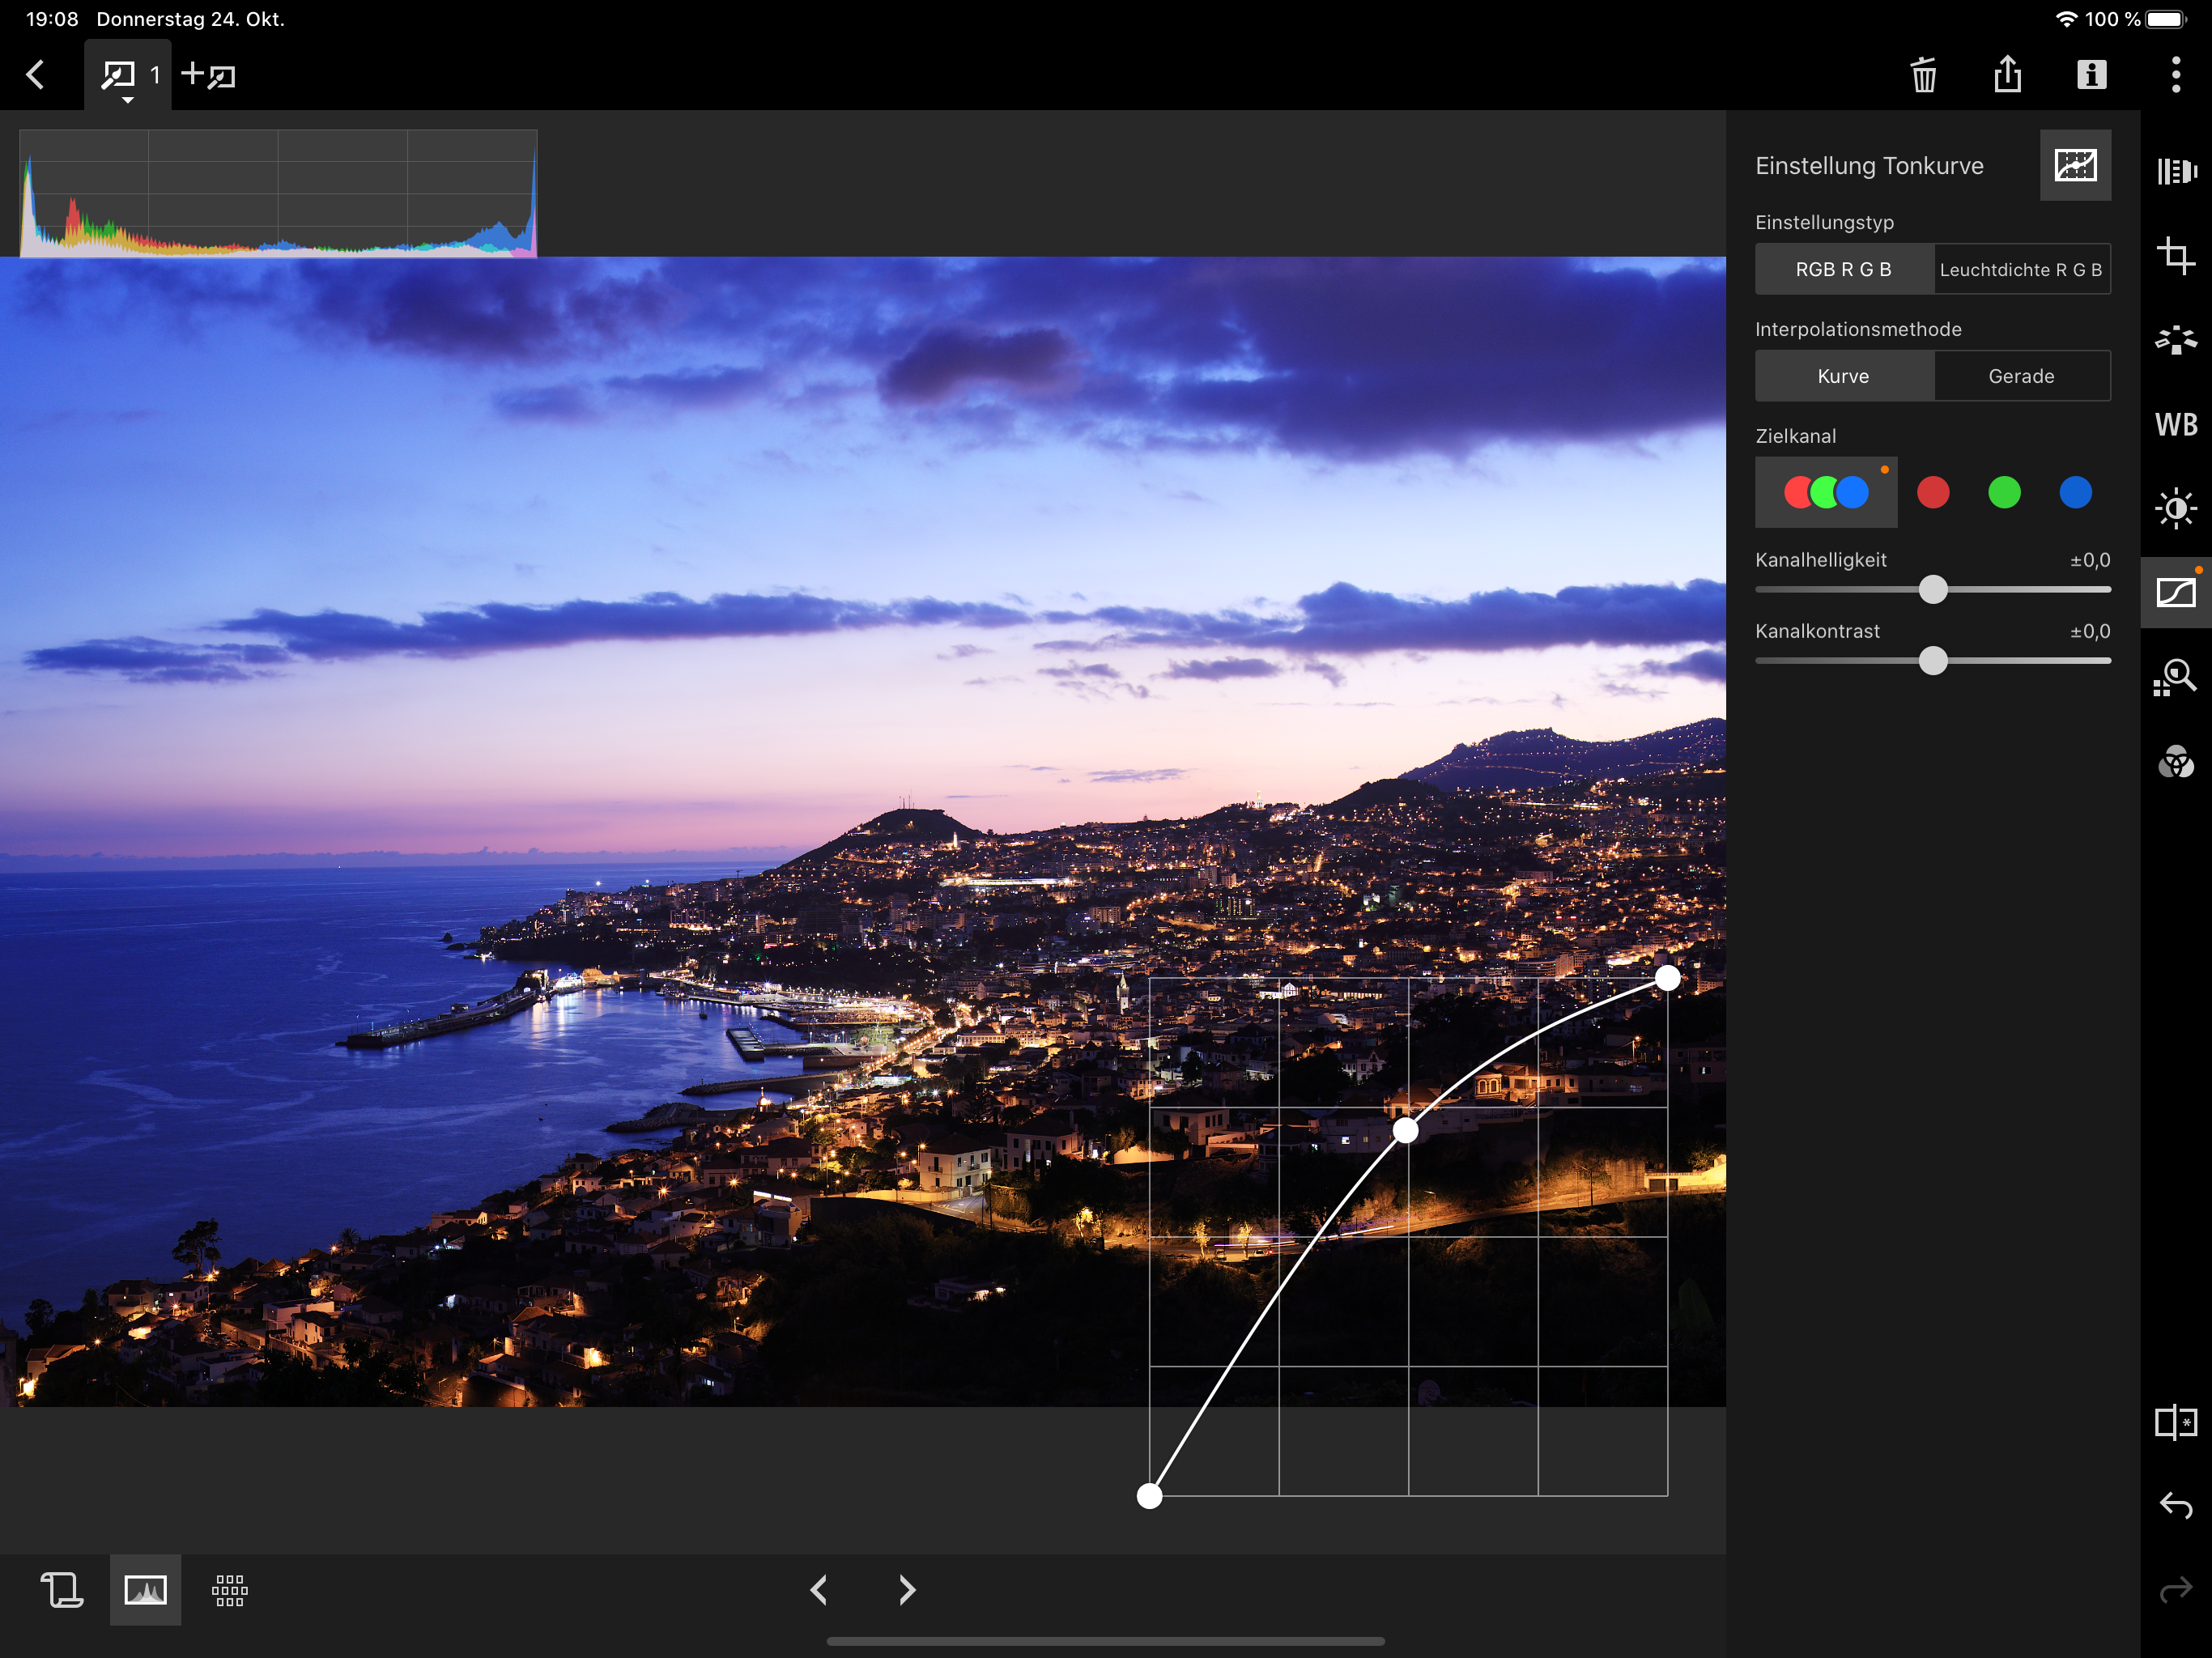Screen dimensions: 2212x1658
Task: Toggle tone curve overlay display button
Action: [2075, 165]
